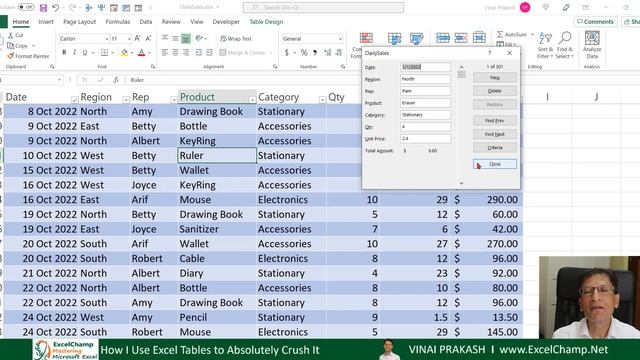
Task: Open Format as Table gallery
Action: (394, 38)
